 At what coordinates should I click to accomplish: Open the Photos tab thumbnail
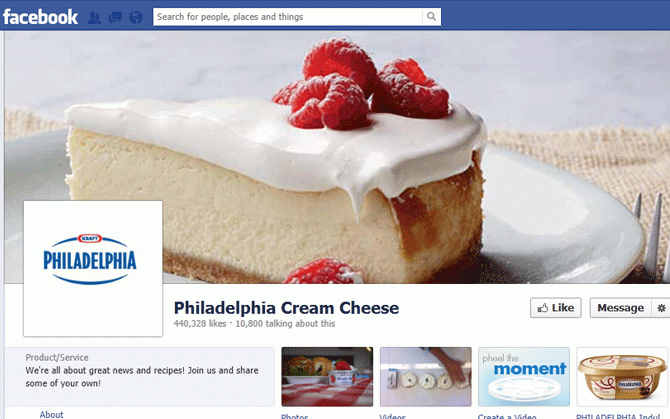pos(327,376)
